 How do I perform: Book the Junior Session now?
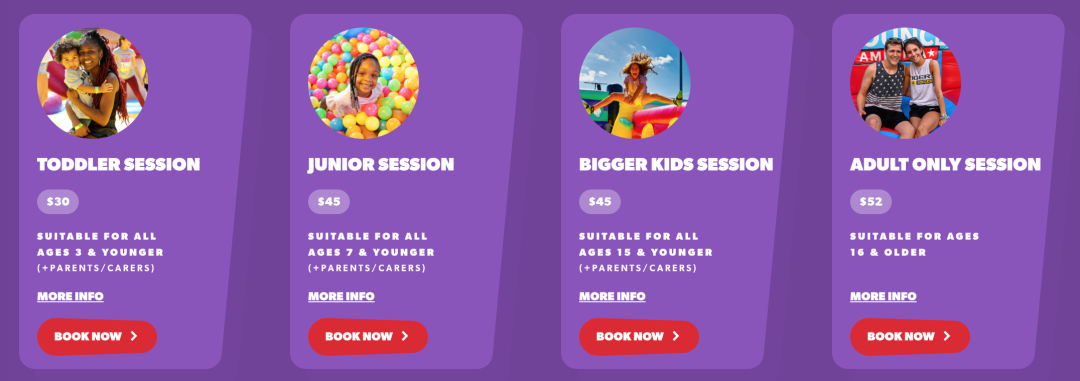(368, 337)
